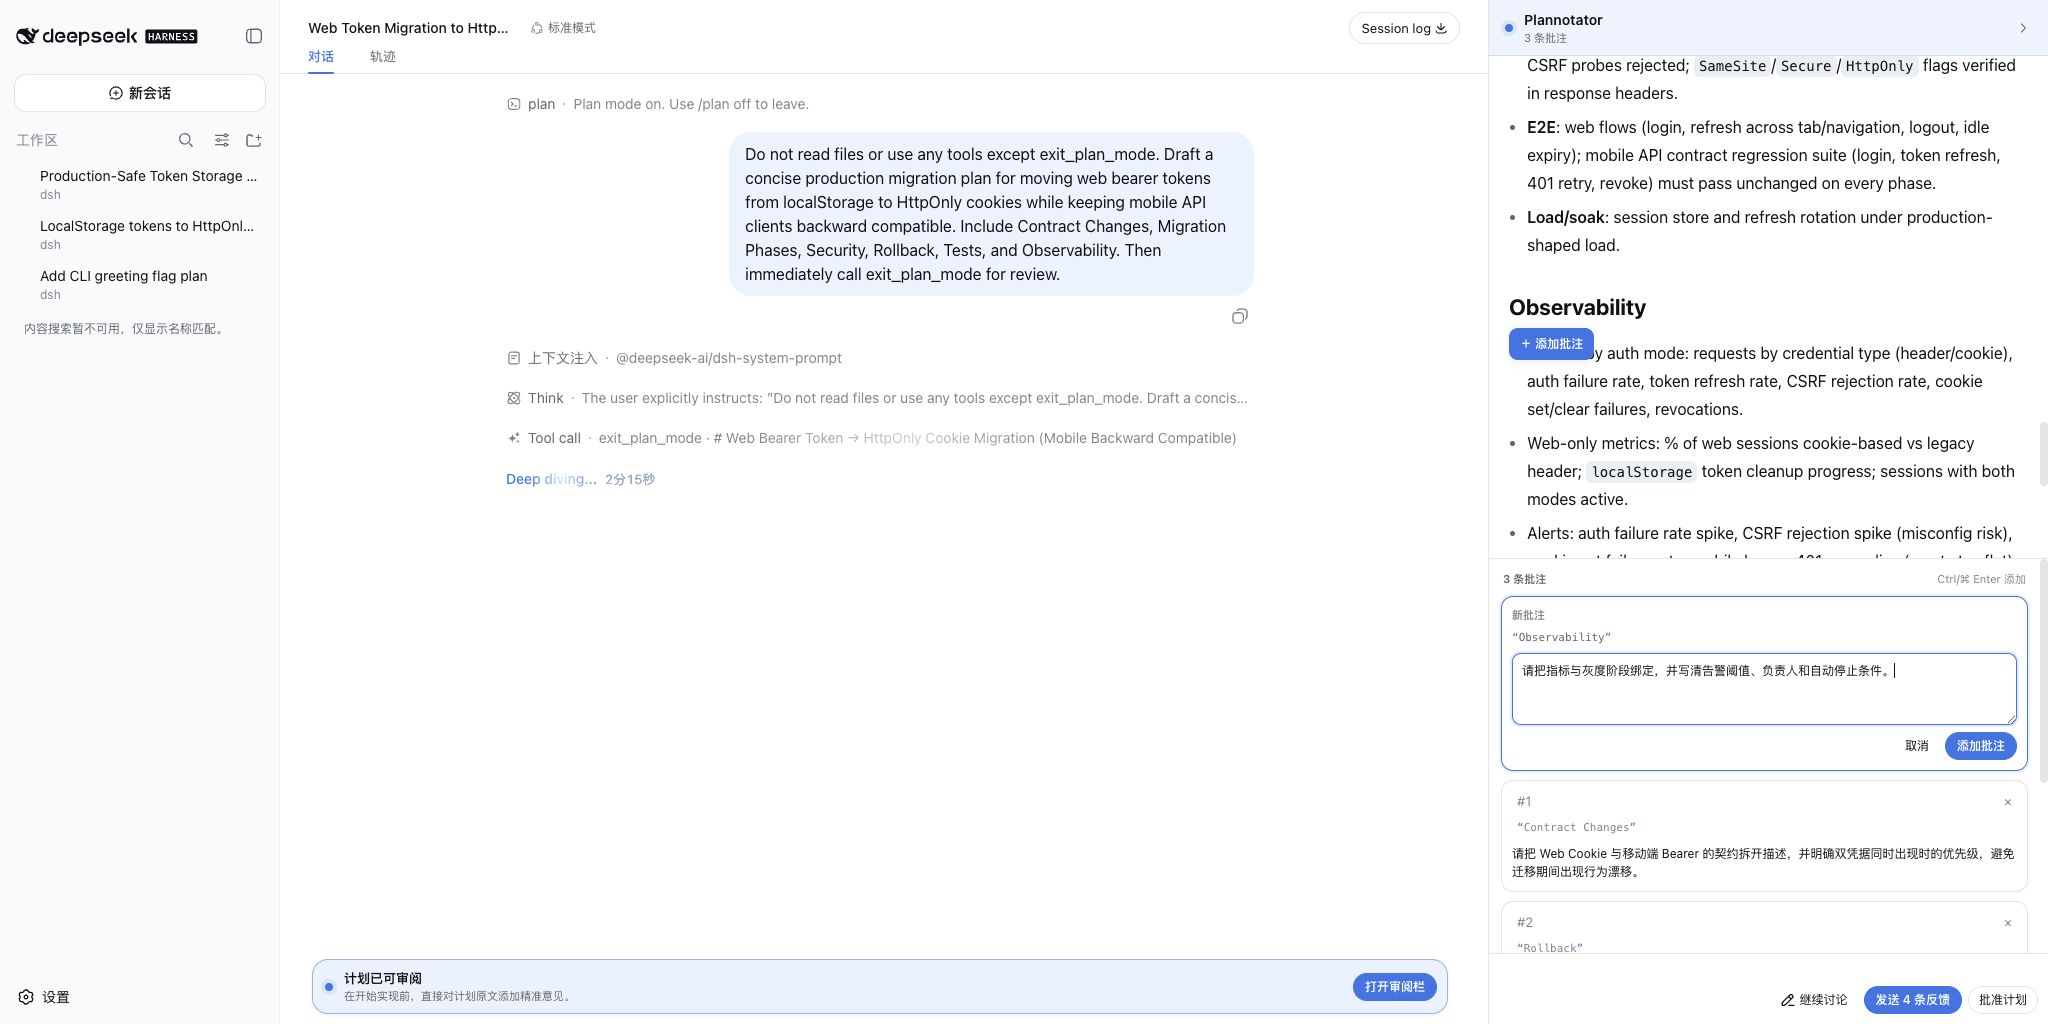2048x1024 pixels.
Task: Collapse the left sidebar panel icon
Action: (x=254, y=36)
